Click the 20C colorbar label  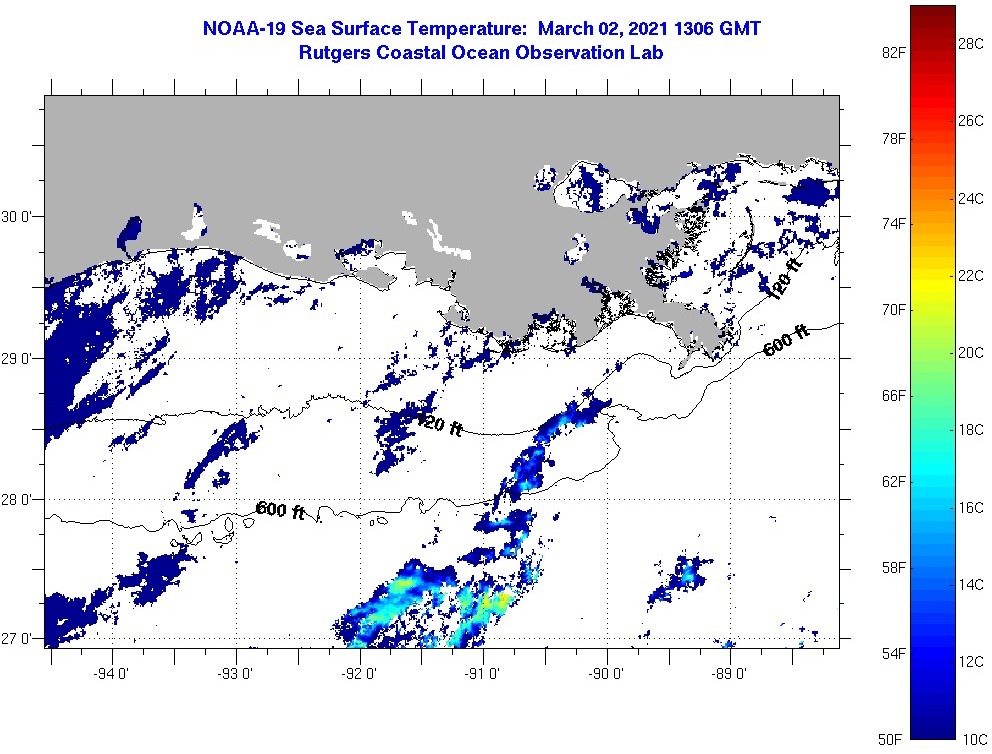tap(971, 353)
